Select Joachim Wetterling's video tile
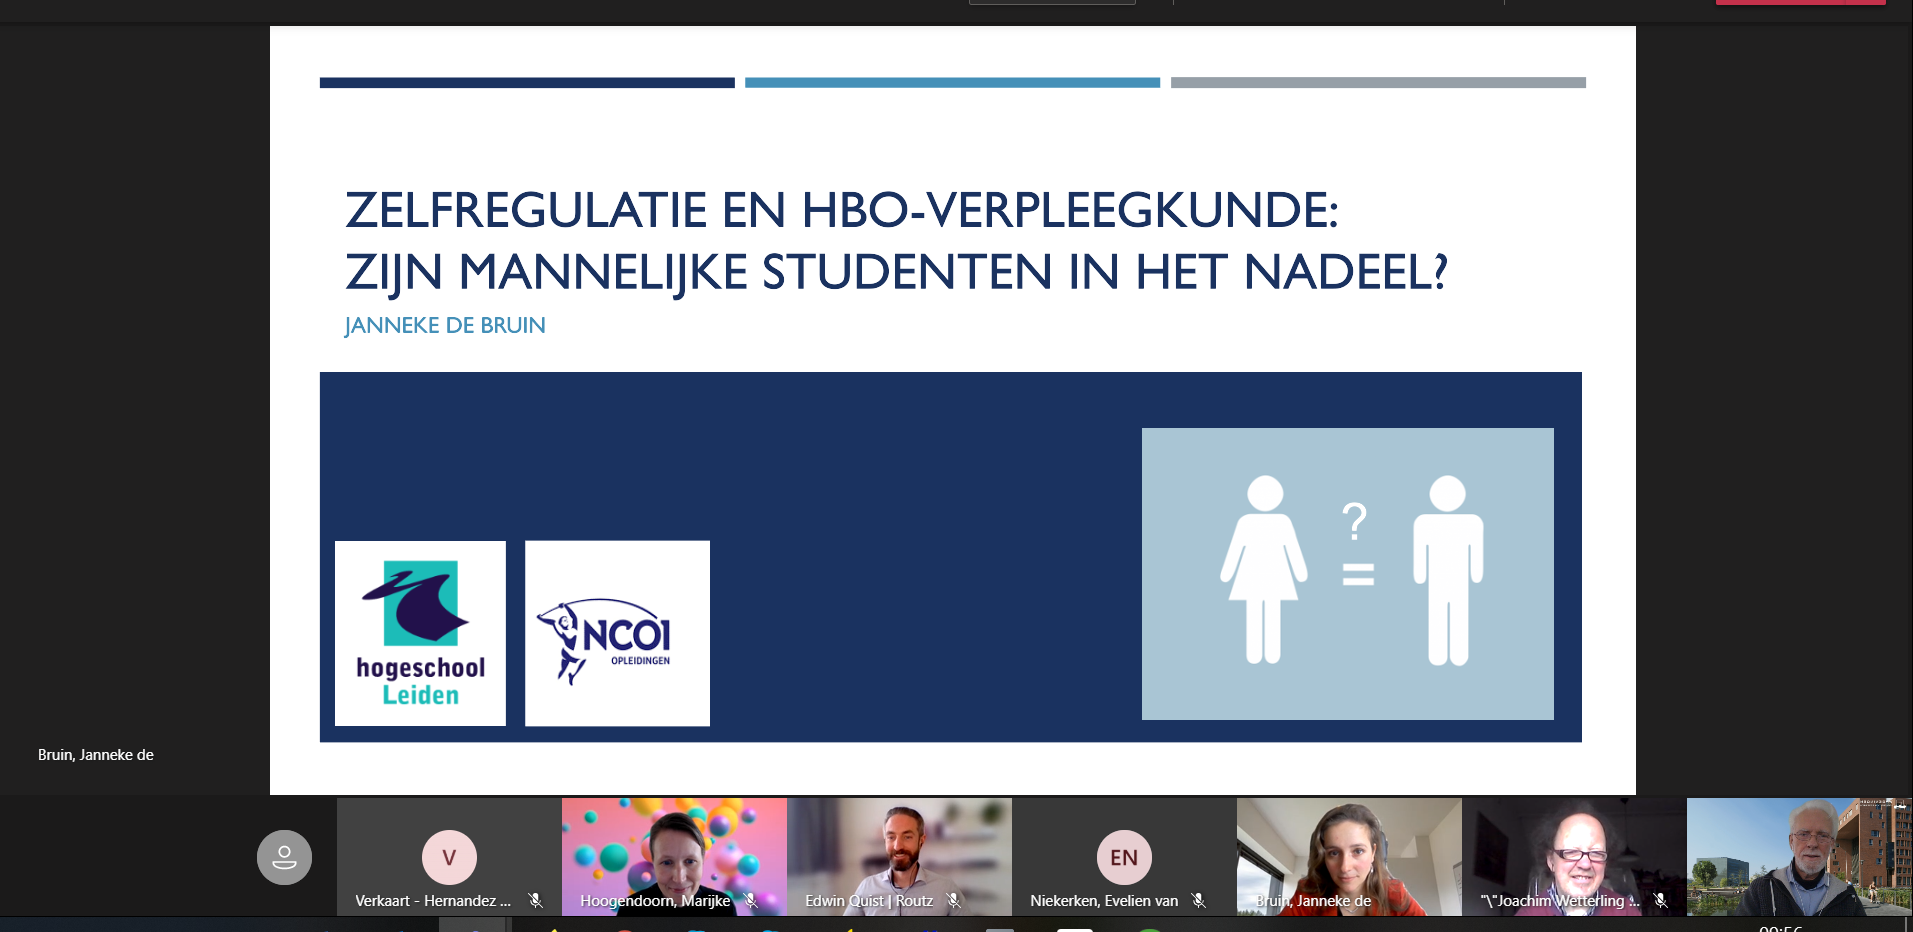This screenshot has height=932, width=1913. pos(1574,857)
